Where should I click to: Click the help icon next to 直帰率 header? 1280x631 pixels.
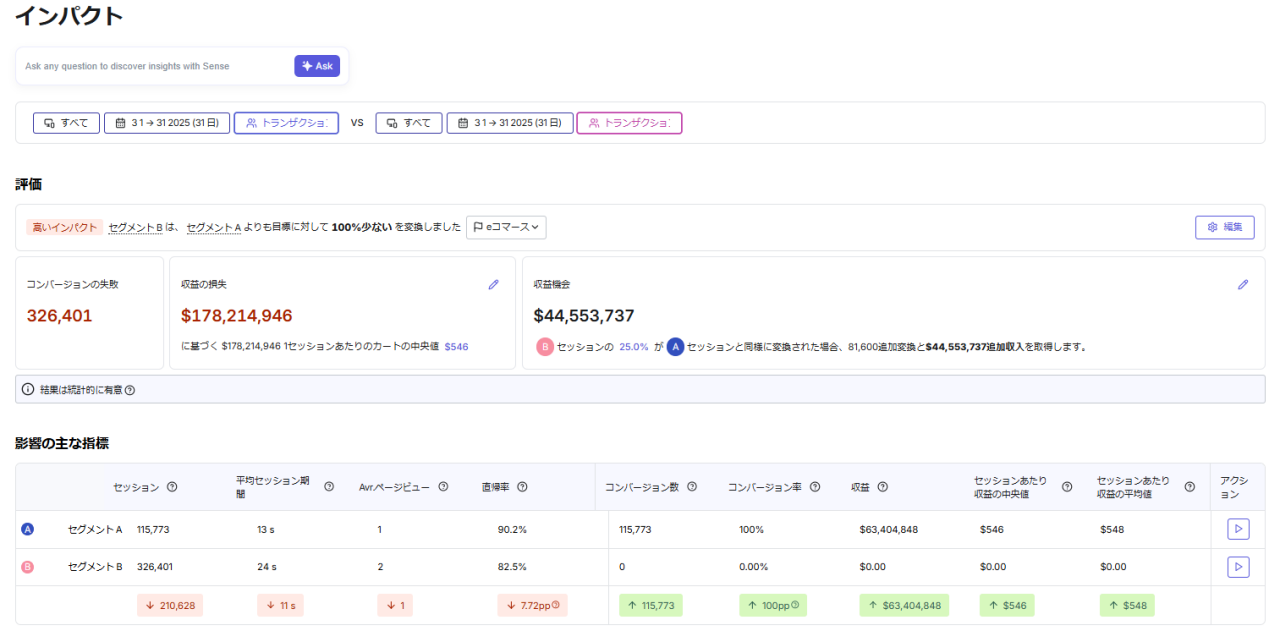522,487
